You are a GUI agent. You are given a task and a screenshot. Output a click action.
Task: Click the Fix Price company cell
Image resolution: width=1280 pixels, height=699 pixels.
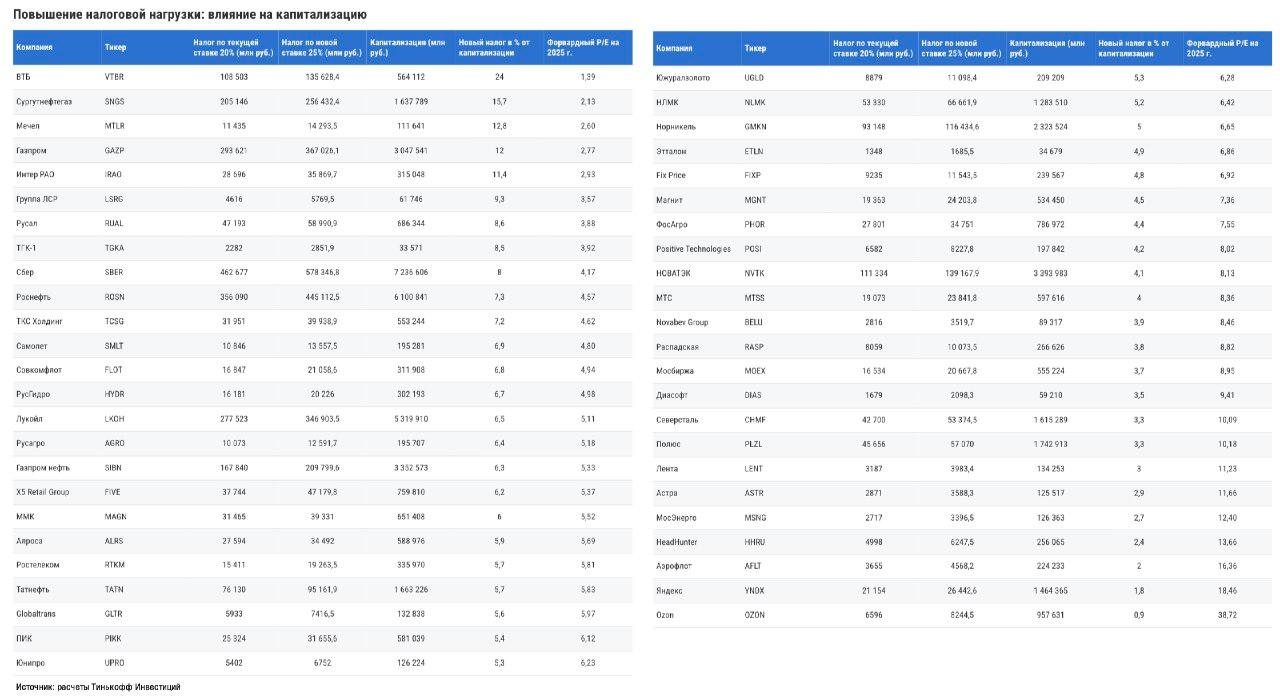pyautogui.click(x=671, y=175)
